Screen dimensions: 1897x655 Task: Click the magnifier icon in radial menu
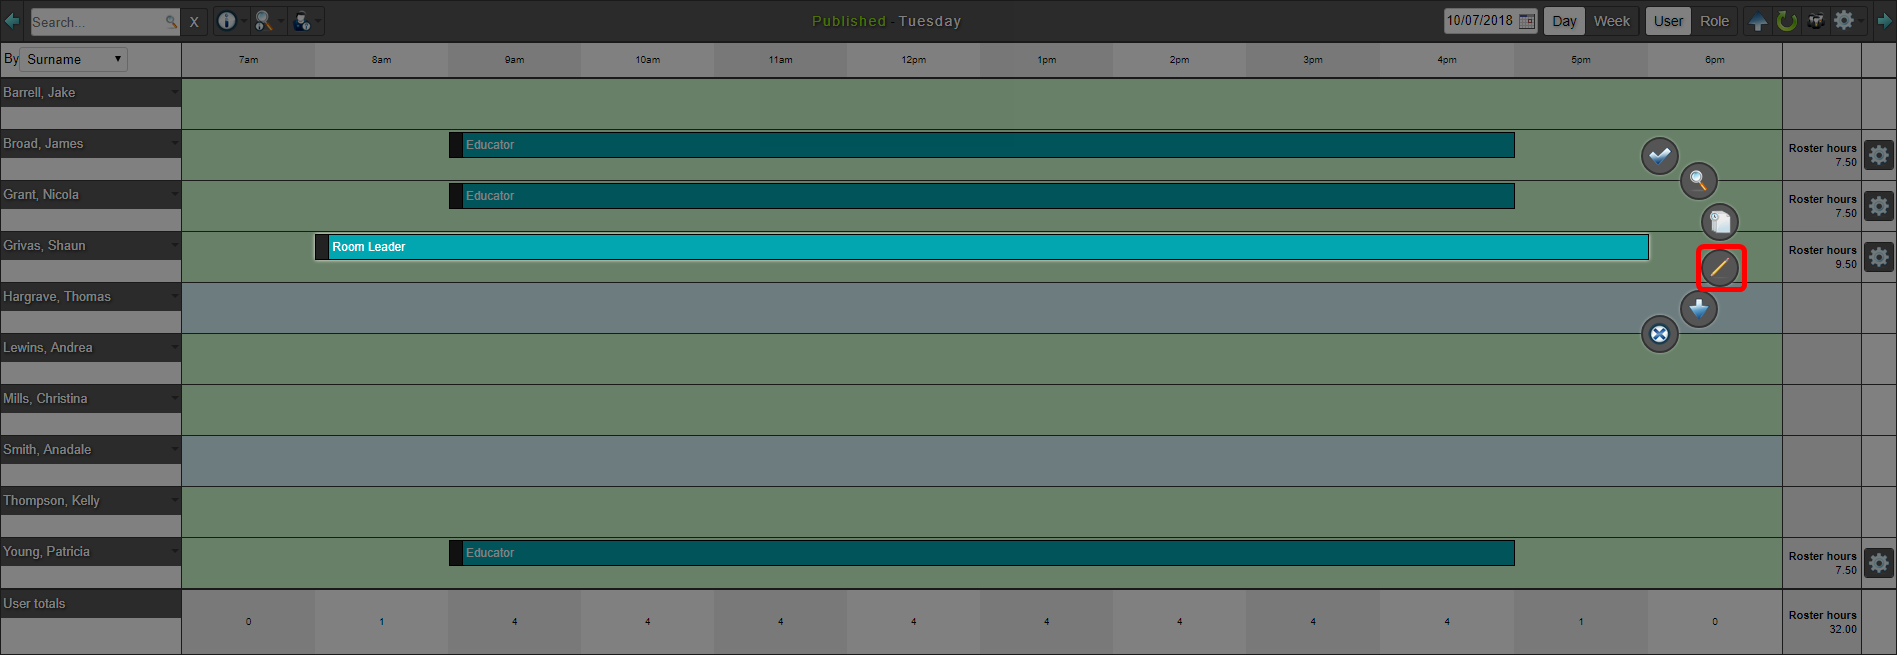[1698, 181]
